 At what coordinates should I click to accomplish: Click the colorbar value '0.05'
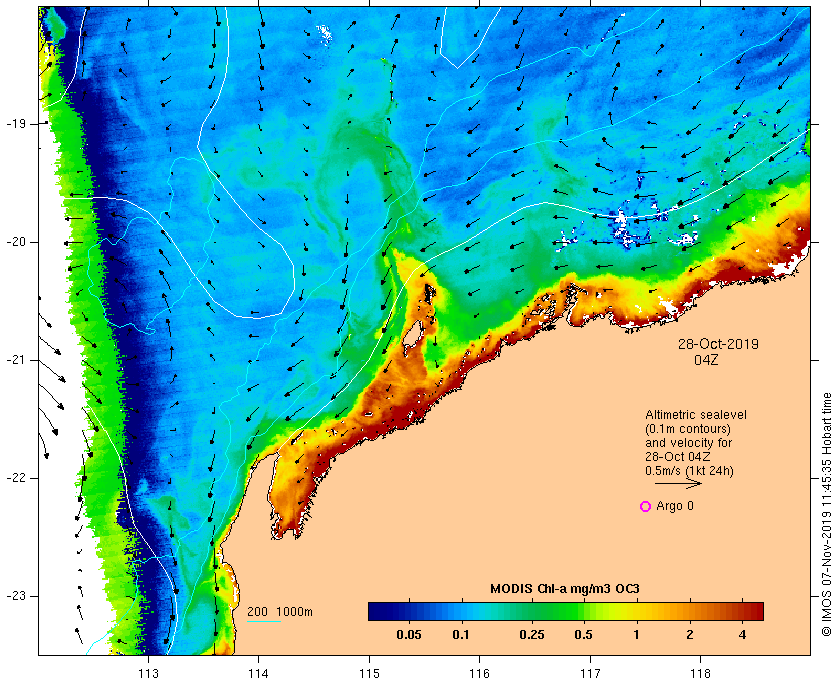click(x=409, y=635)
